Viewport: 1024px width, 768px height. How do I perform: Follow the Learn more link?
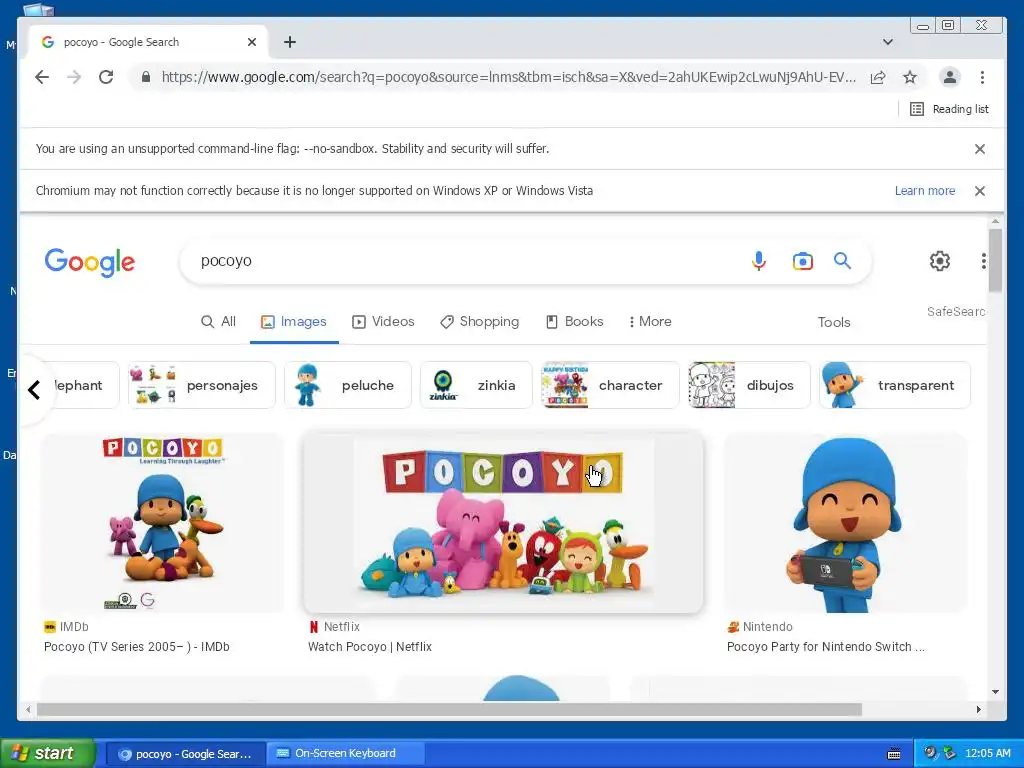tap(925, 191)
